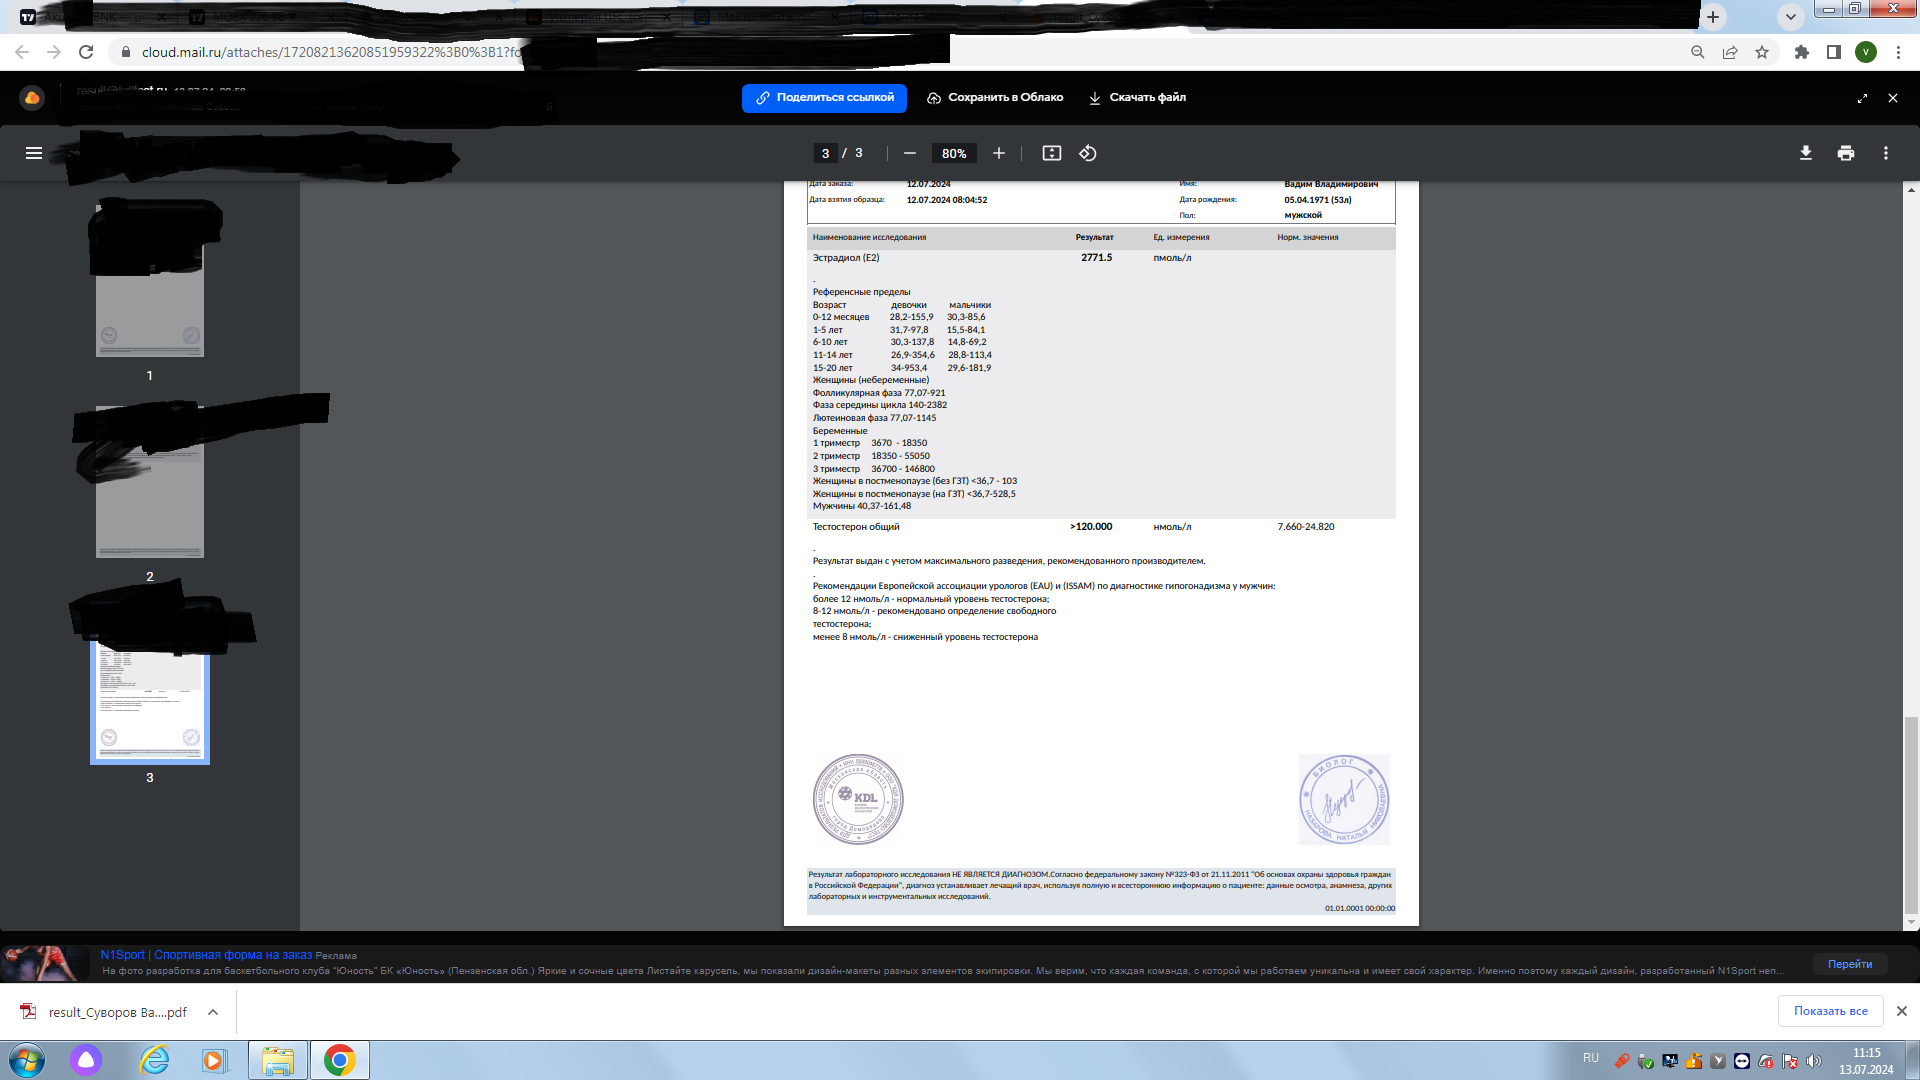1920x1080 pixels.
Task: Click the fit to page icon
Action: [1051, 153]
